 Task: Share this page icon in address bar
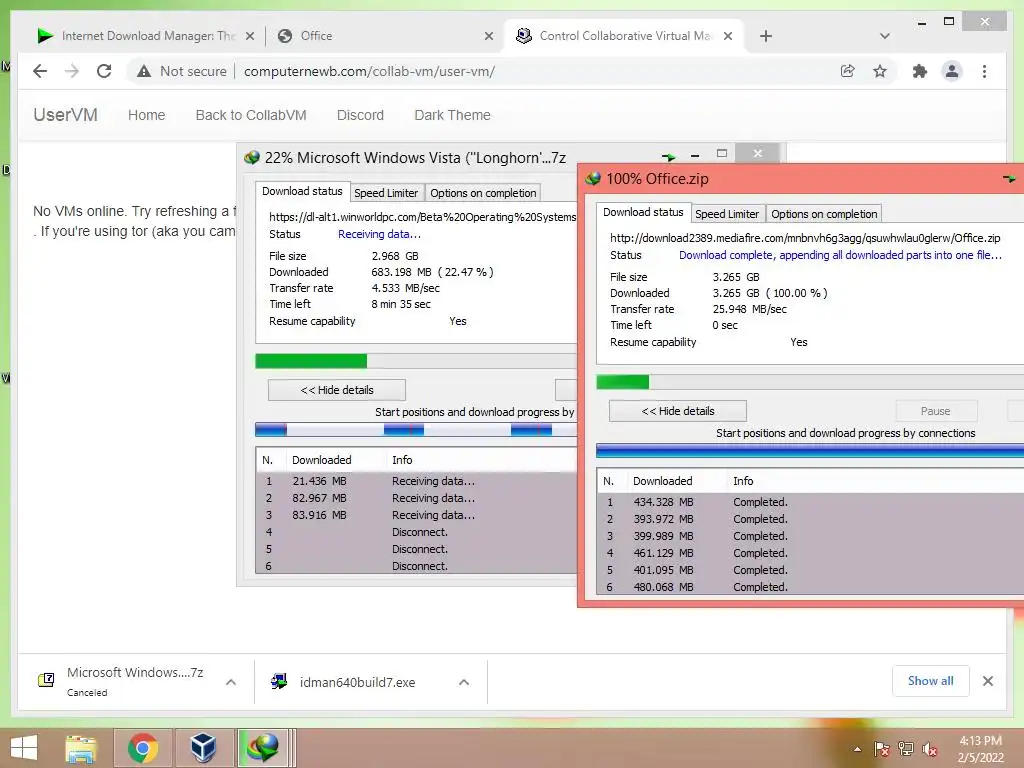[847, 71]
